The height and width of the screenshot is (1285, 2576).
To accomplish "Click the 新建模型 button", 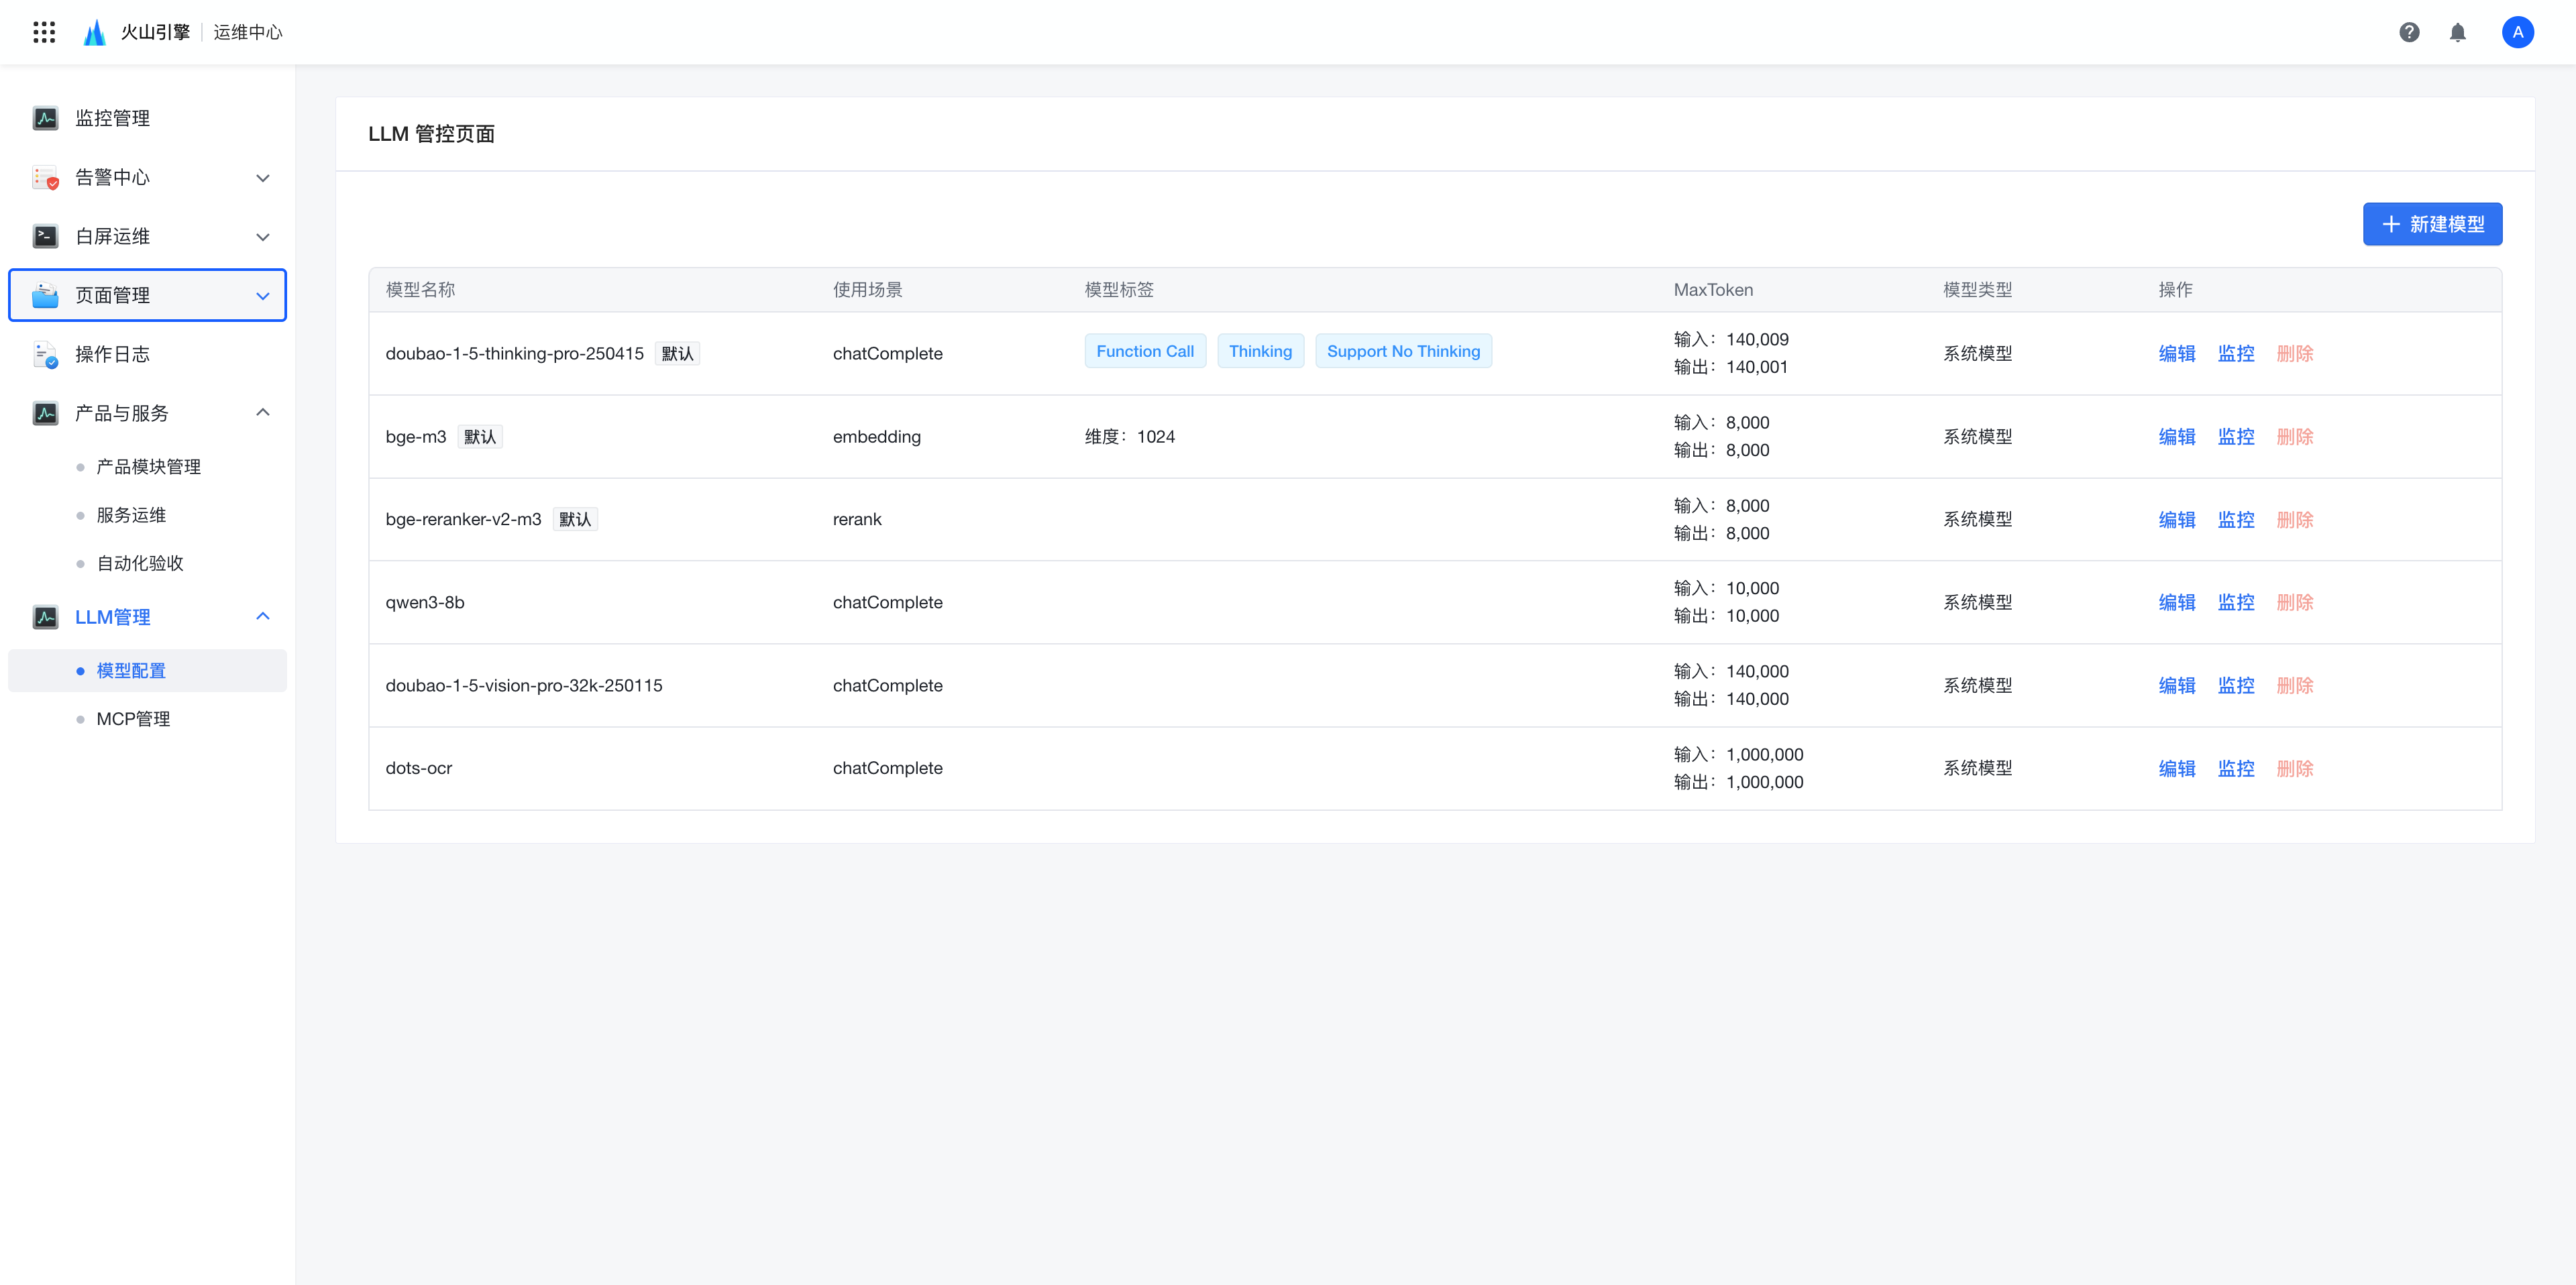I will click(x=2432, y=224).
